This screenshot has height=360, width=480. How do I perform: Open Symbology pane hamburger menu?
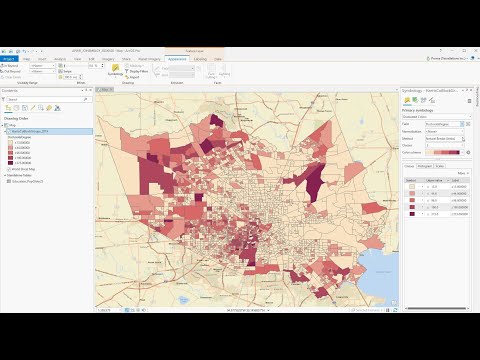click(469, 101)
